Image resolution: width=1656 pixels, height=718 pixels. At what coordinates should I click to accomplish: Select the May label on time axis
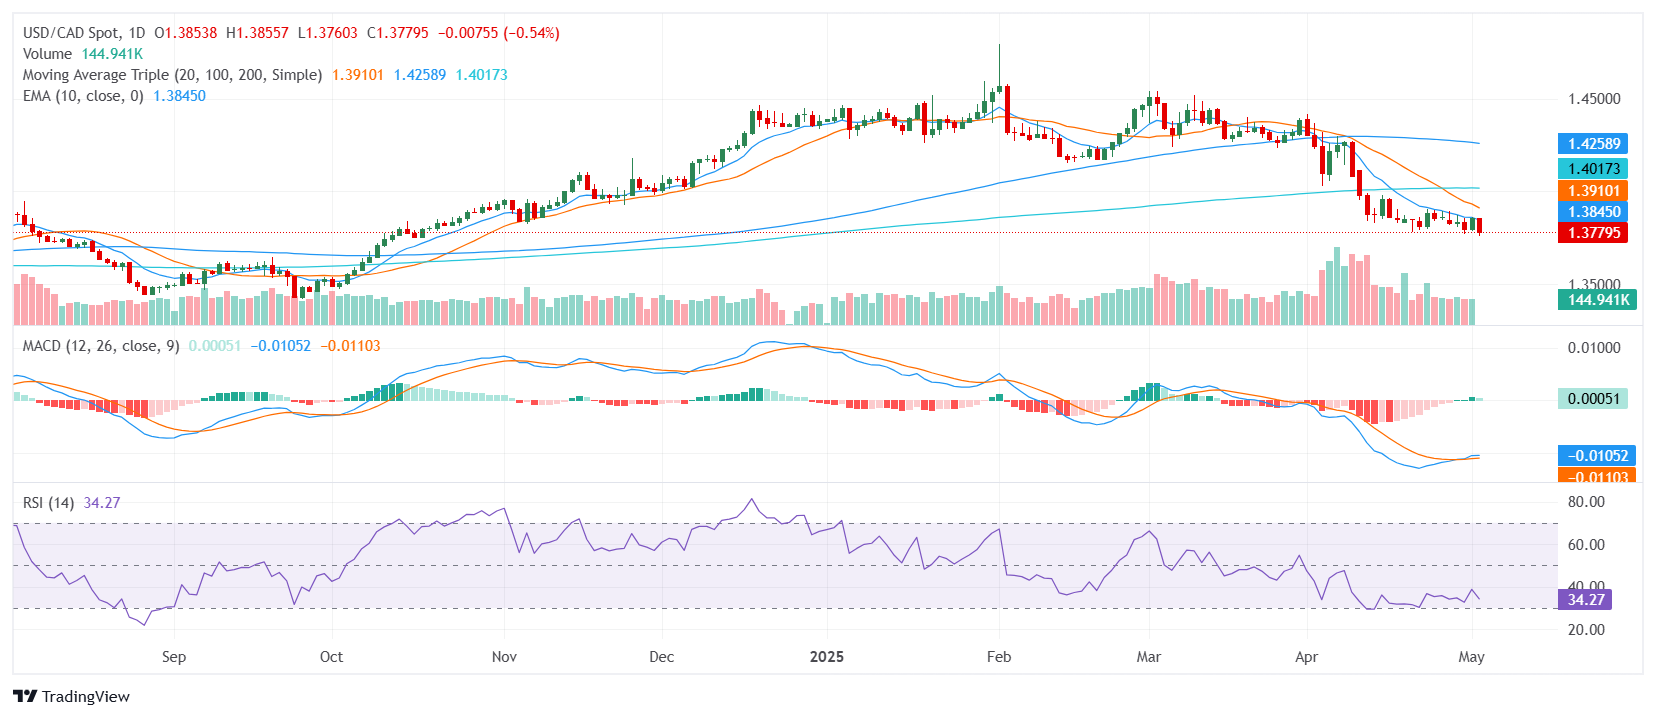(x=1471, y=657)
